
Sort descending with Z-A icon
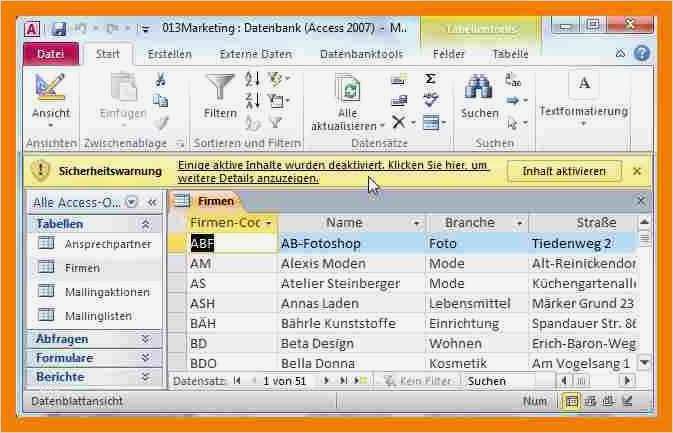252,100
